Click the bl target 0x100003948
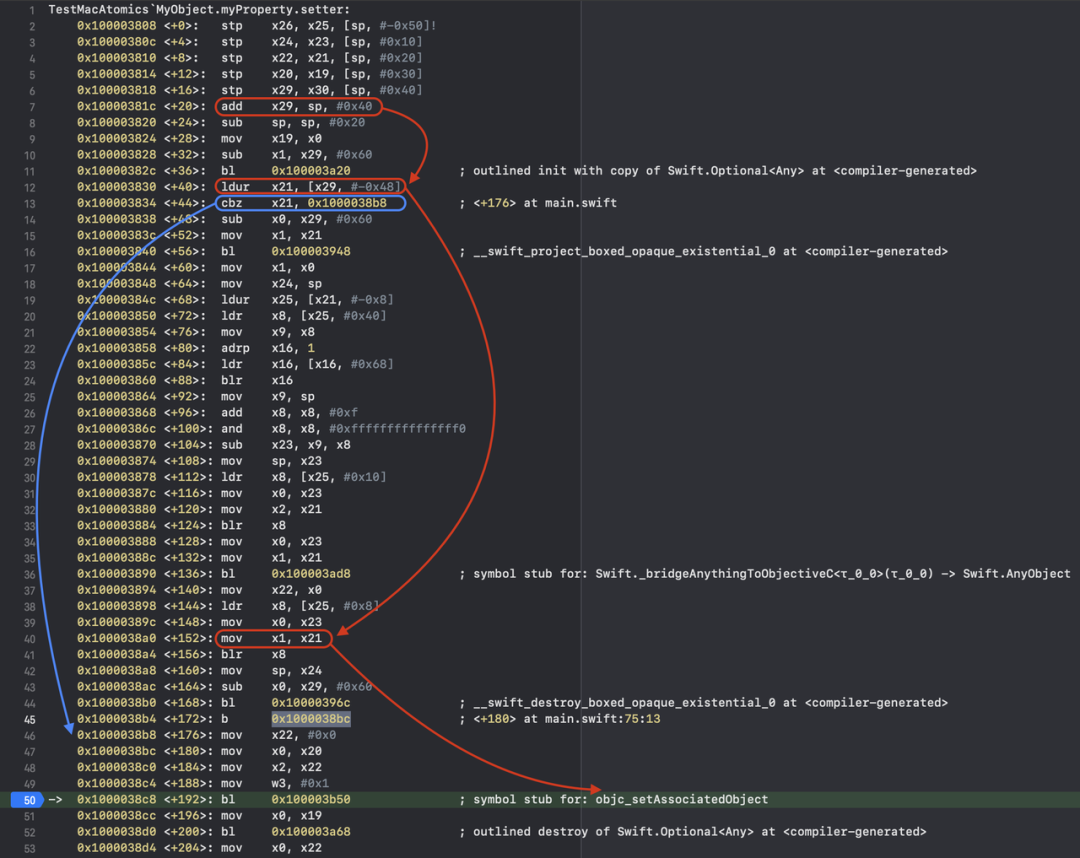 [x=311, y=251]
